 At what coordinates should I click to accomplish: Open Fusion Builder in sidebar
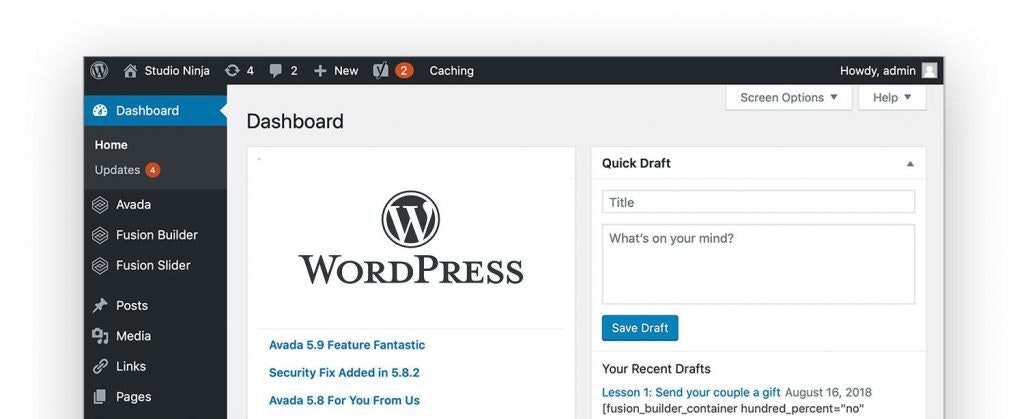point(156,235)
